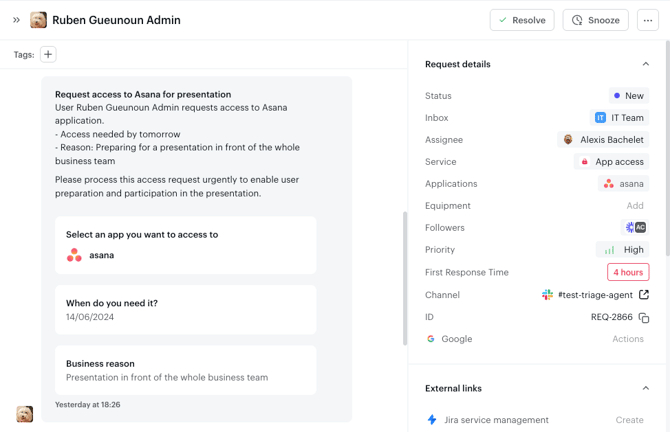Viewport: 670px width, 432px height.
Task: Click the followers avatars
Action: (635, 228)
